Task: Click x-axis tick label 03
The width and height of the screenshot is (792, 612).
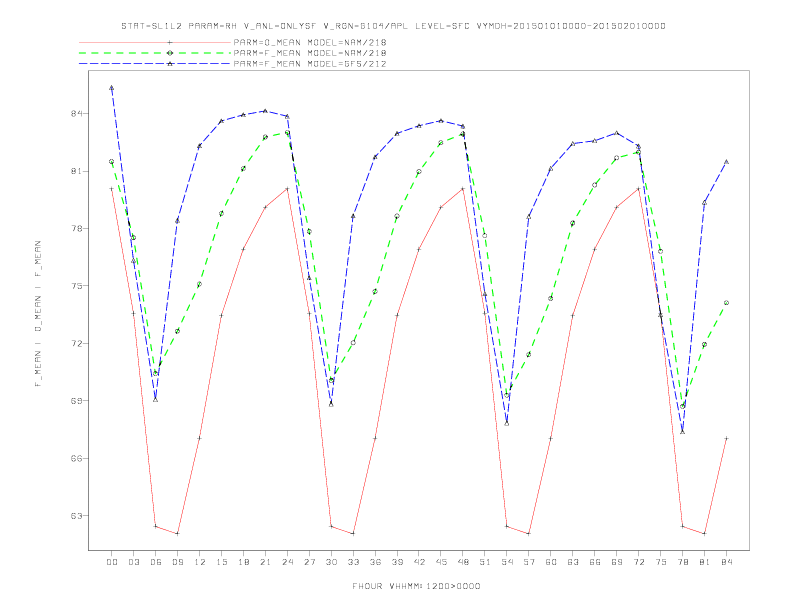Action: click(x=133, y=562)
